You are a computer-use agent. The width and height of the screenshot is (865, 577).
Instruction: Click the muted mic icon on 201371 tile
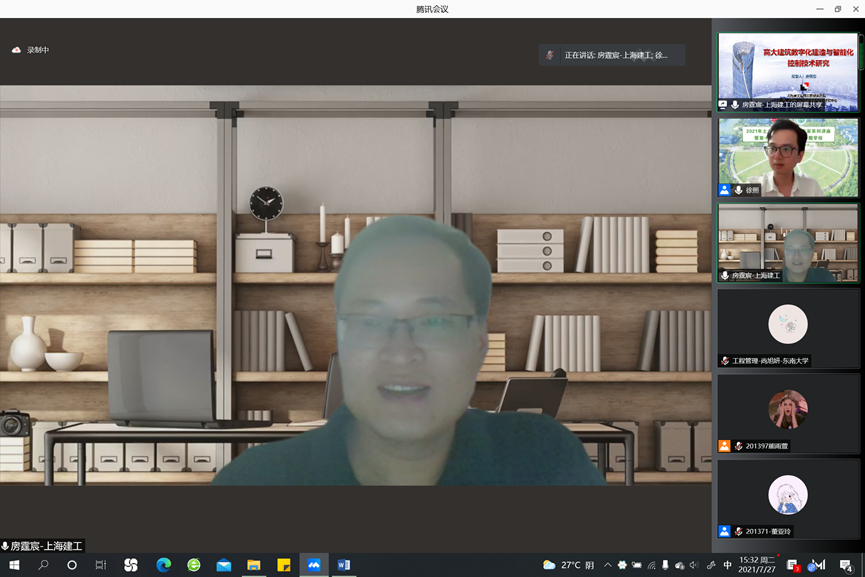(738, 531)
